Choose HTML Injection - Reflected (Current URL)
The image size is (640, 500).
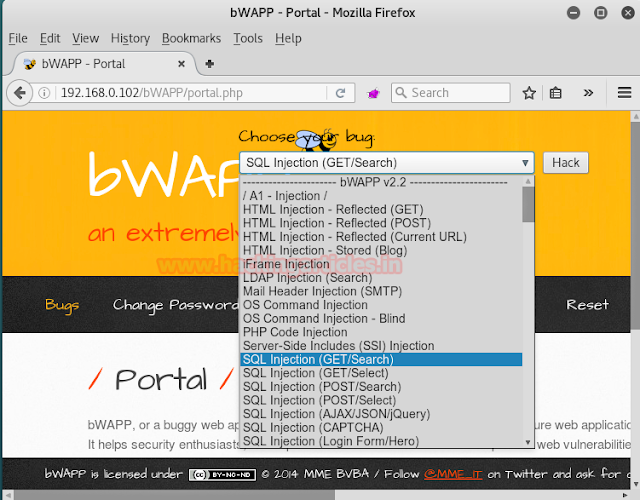click(380, 237)
